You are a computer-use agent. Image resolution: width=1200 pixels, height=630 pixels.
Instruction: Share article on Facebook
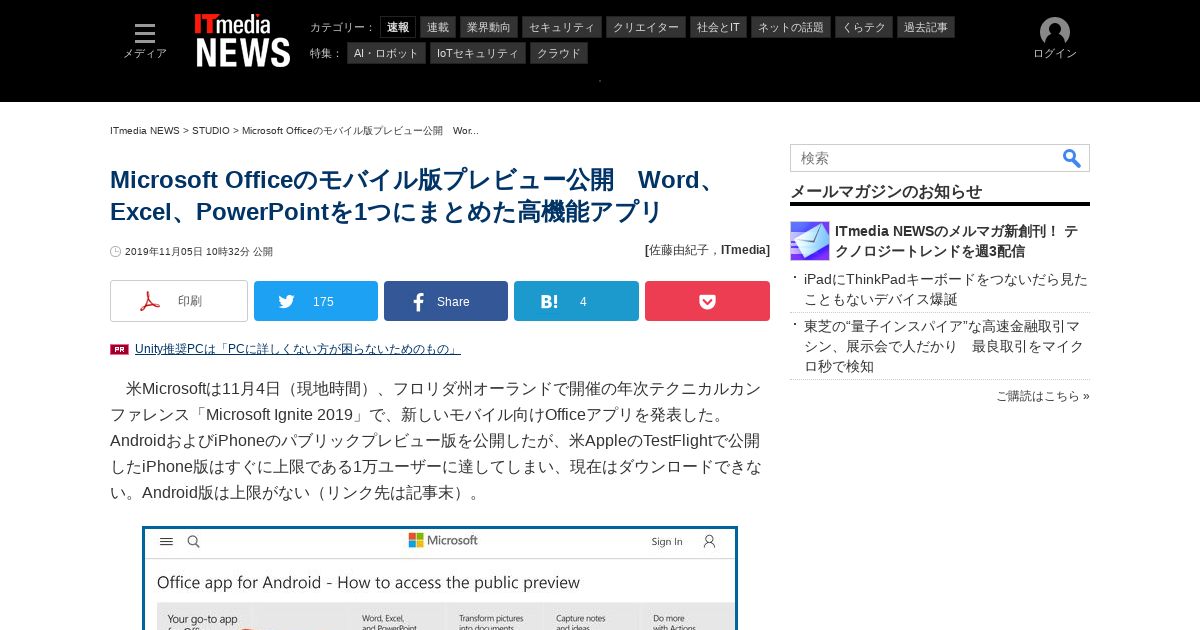(446, 301)
